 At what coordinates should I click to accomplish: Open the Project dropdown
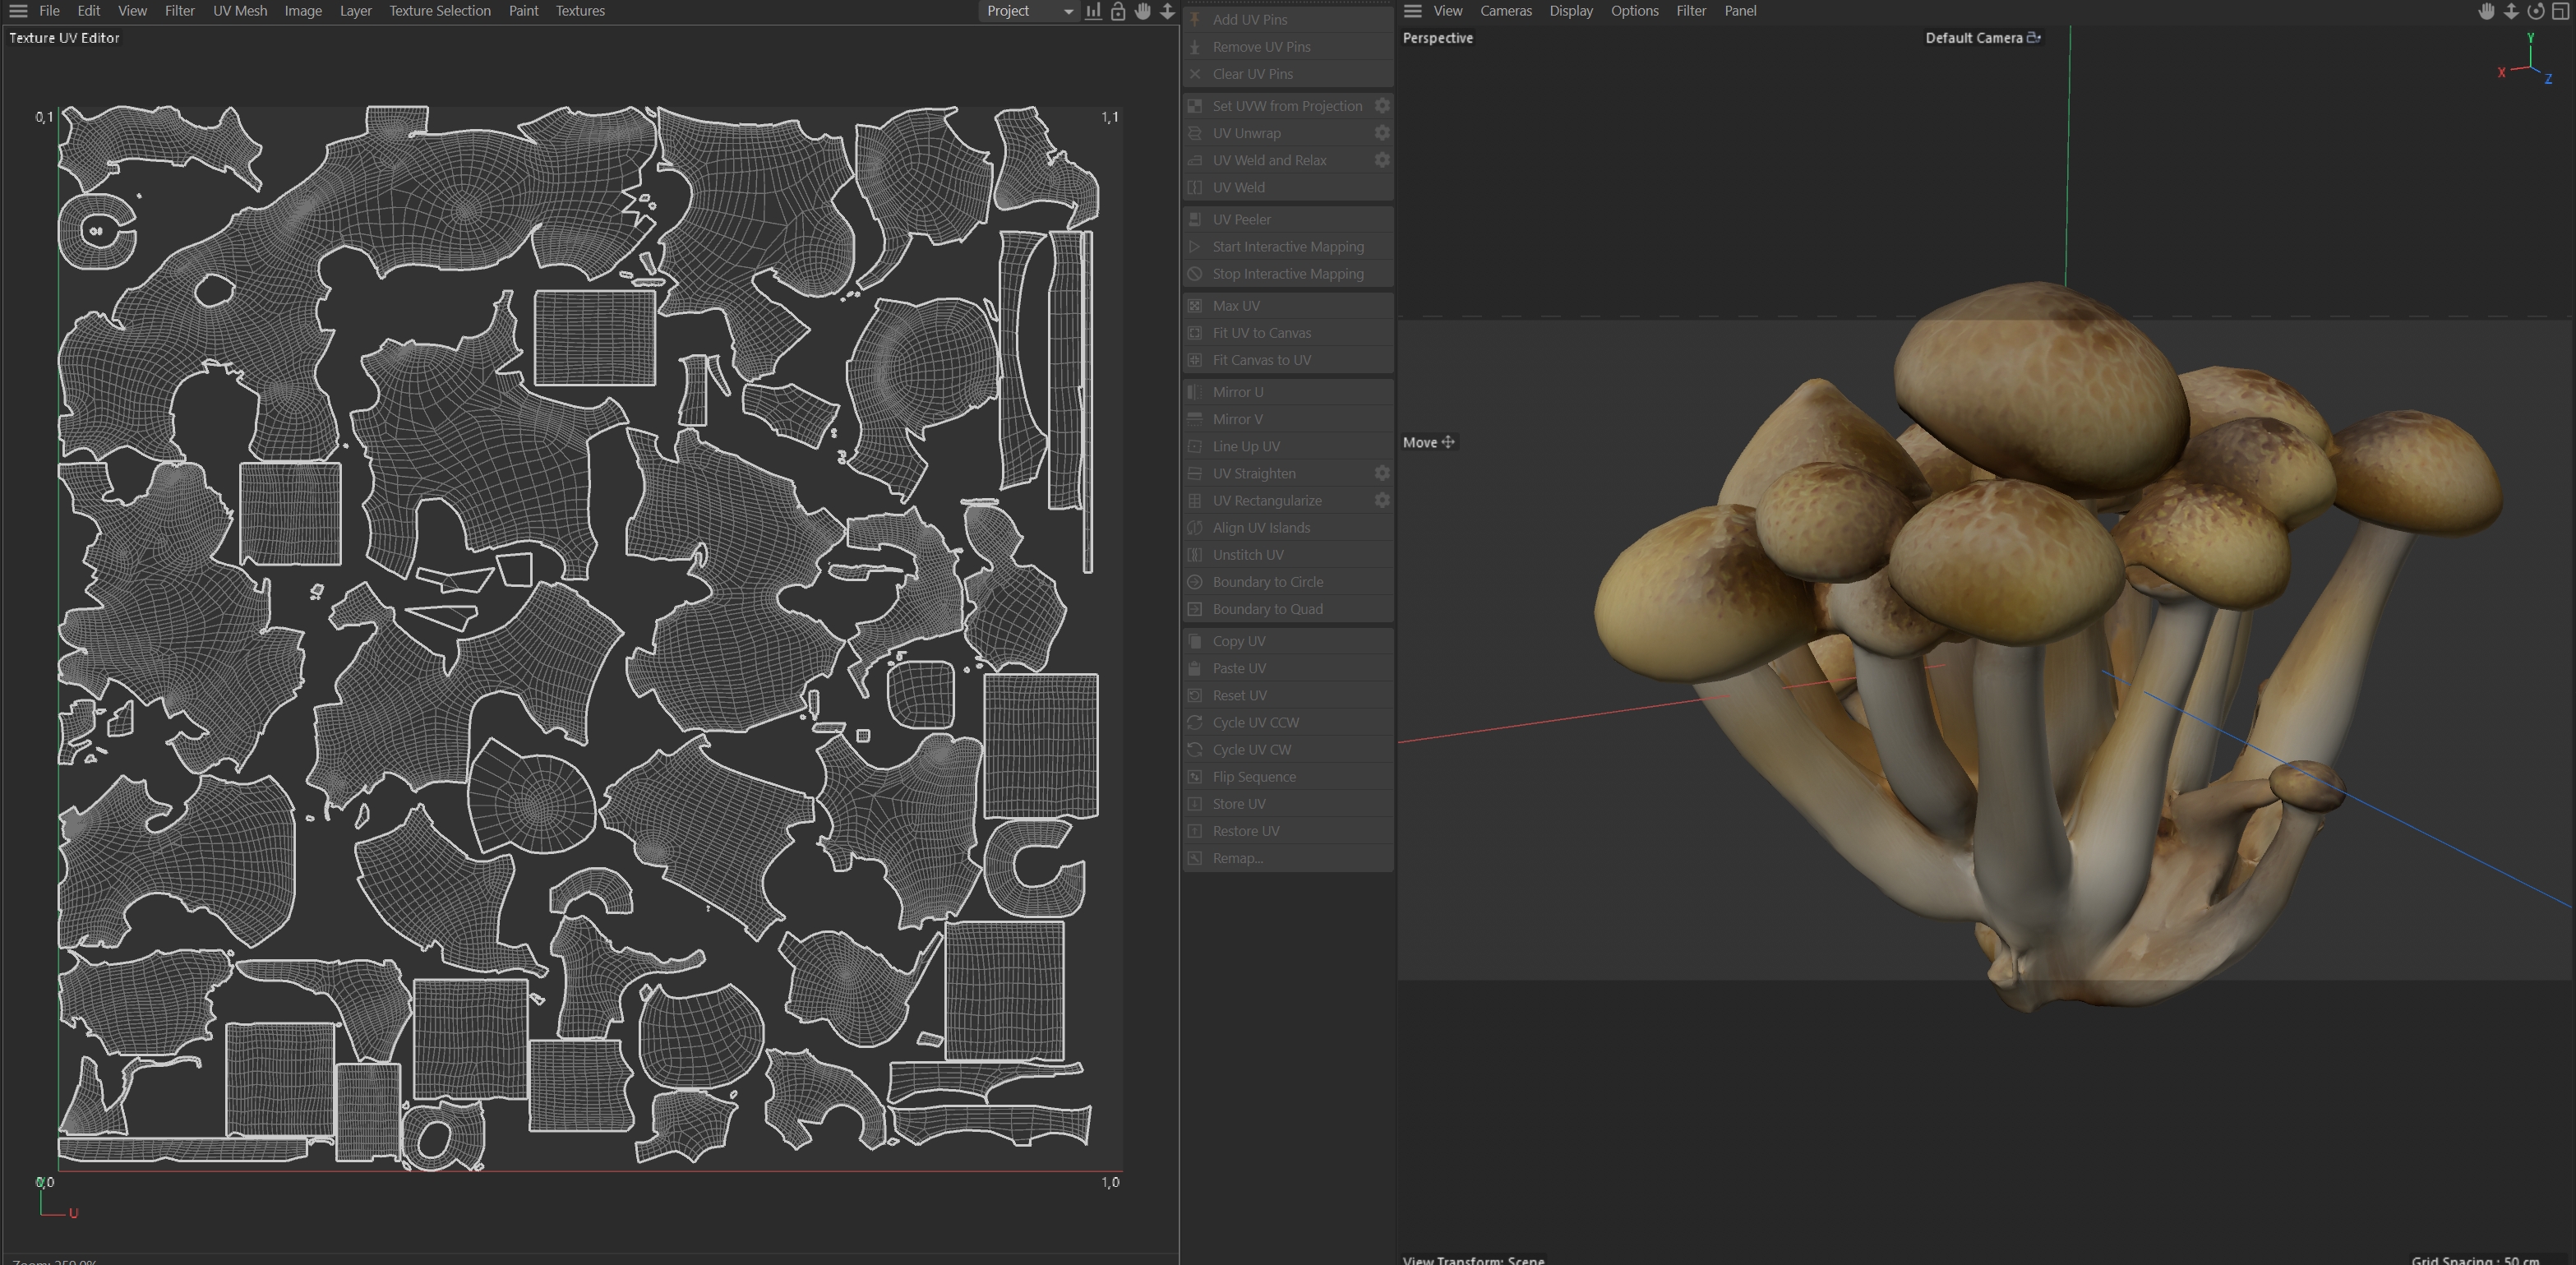pyautogui.click(x=1028, y=11)
